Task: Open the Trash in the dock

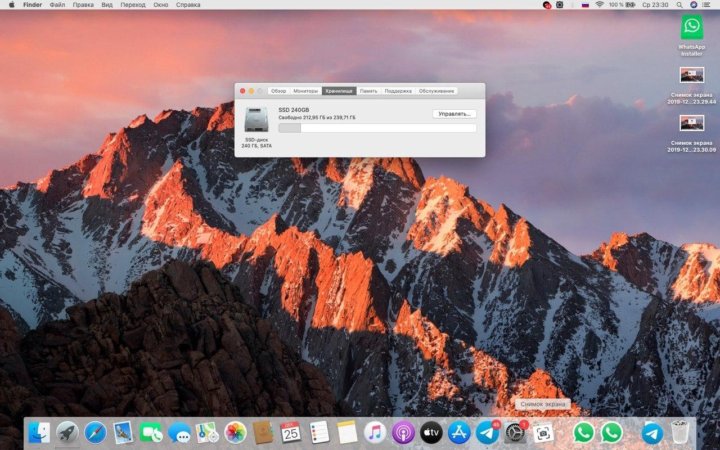Action: (681, 432)
